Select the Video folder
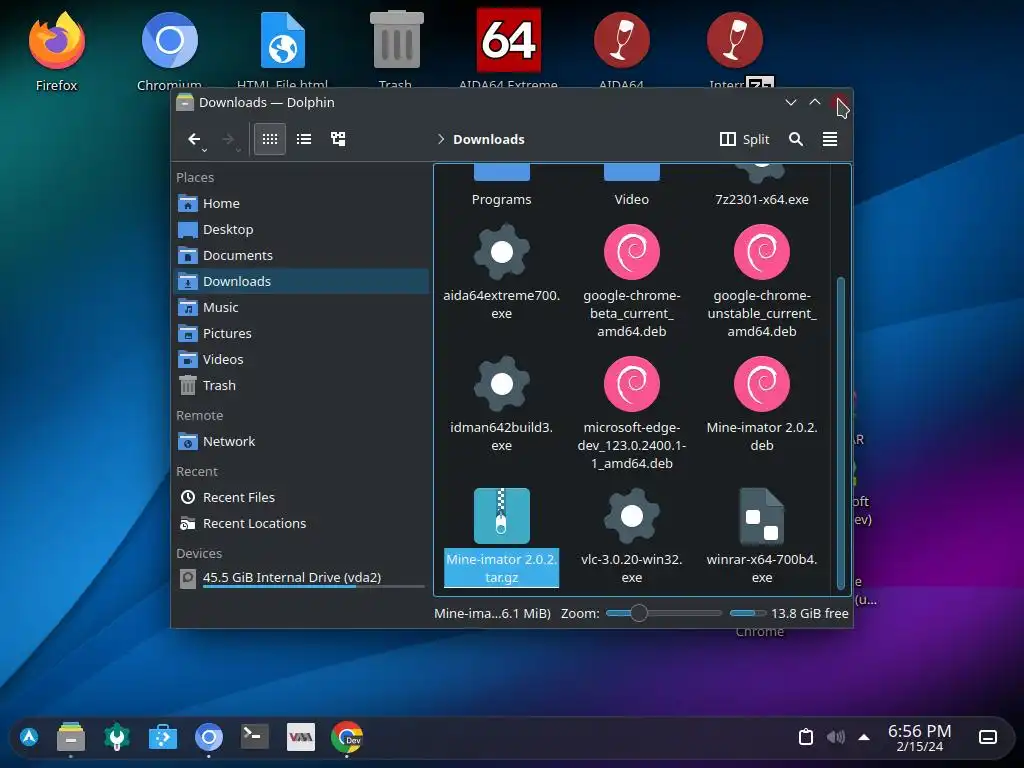 (x=632, y=187)
